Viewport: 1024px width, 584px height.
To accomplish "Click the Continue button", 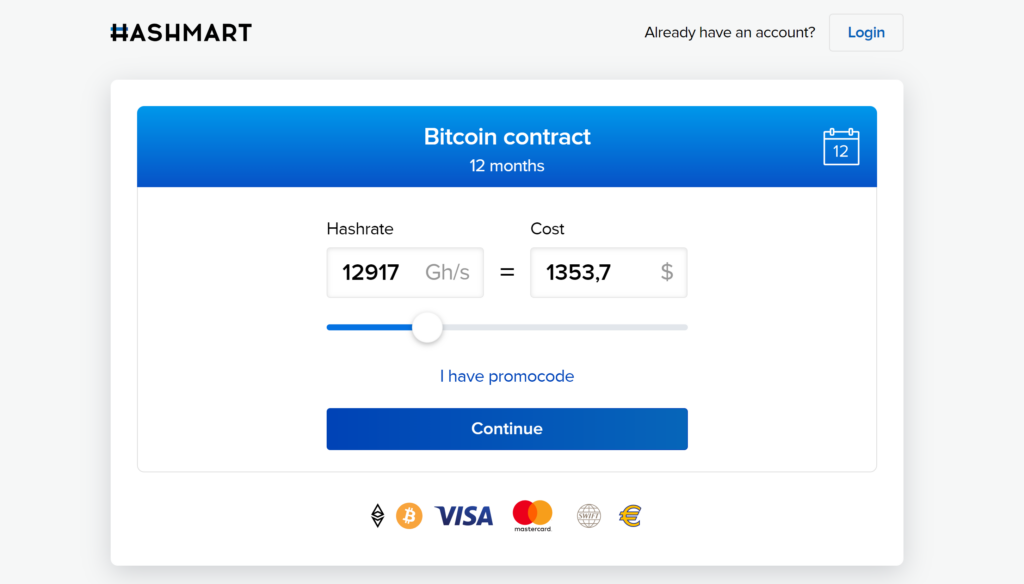I will coord(507,429).
